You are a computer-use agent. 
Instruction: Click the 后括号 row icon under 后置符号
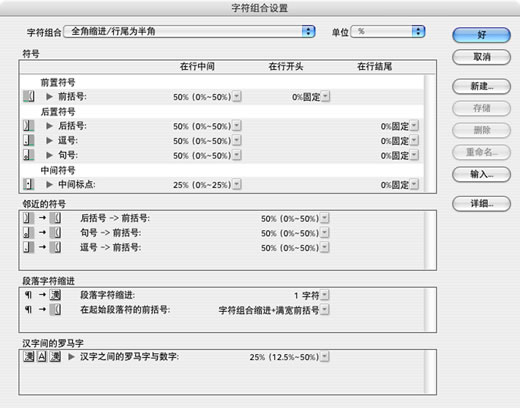[29, 126]
